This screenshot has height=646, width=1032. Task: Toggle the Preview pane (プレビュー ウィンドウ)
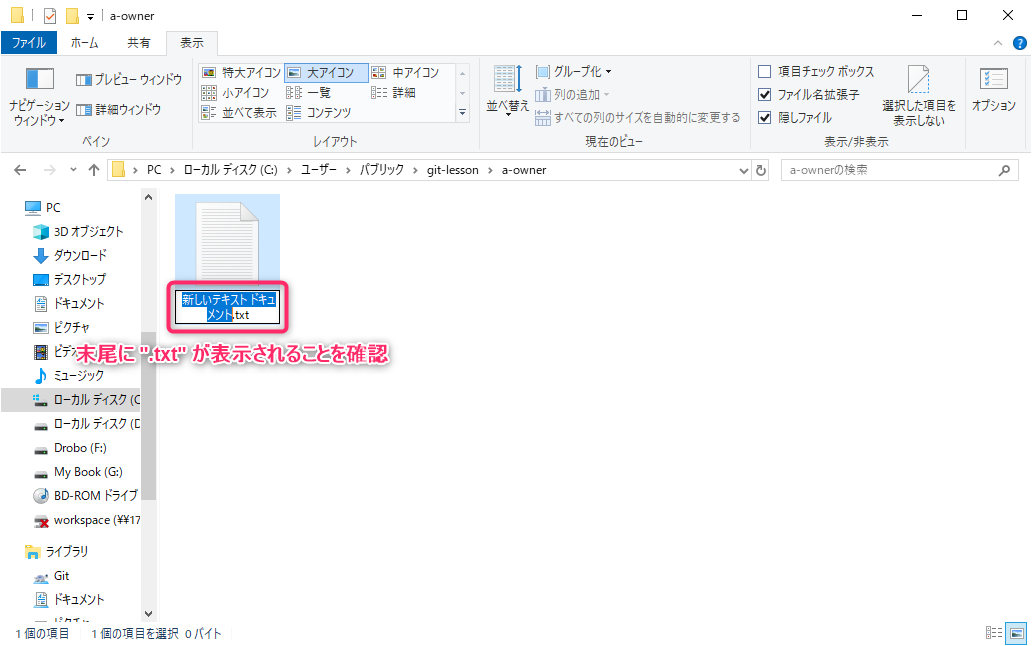pos(129,80)
